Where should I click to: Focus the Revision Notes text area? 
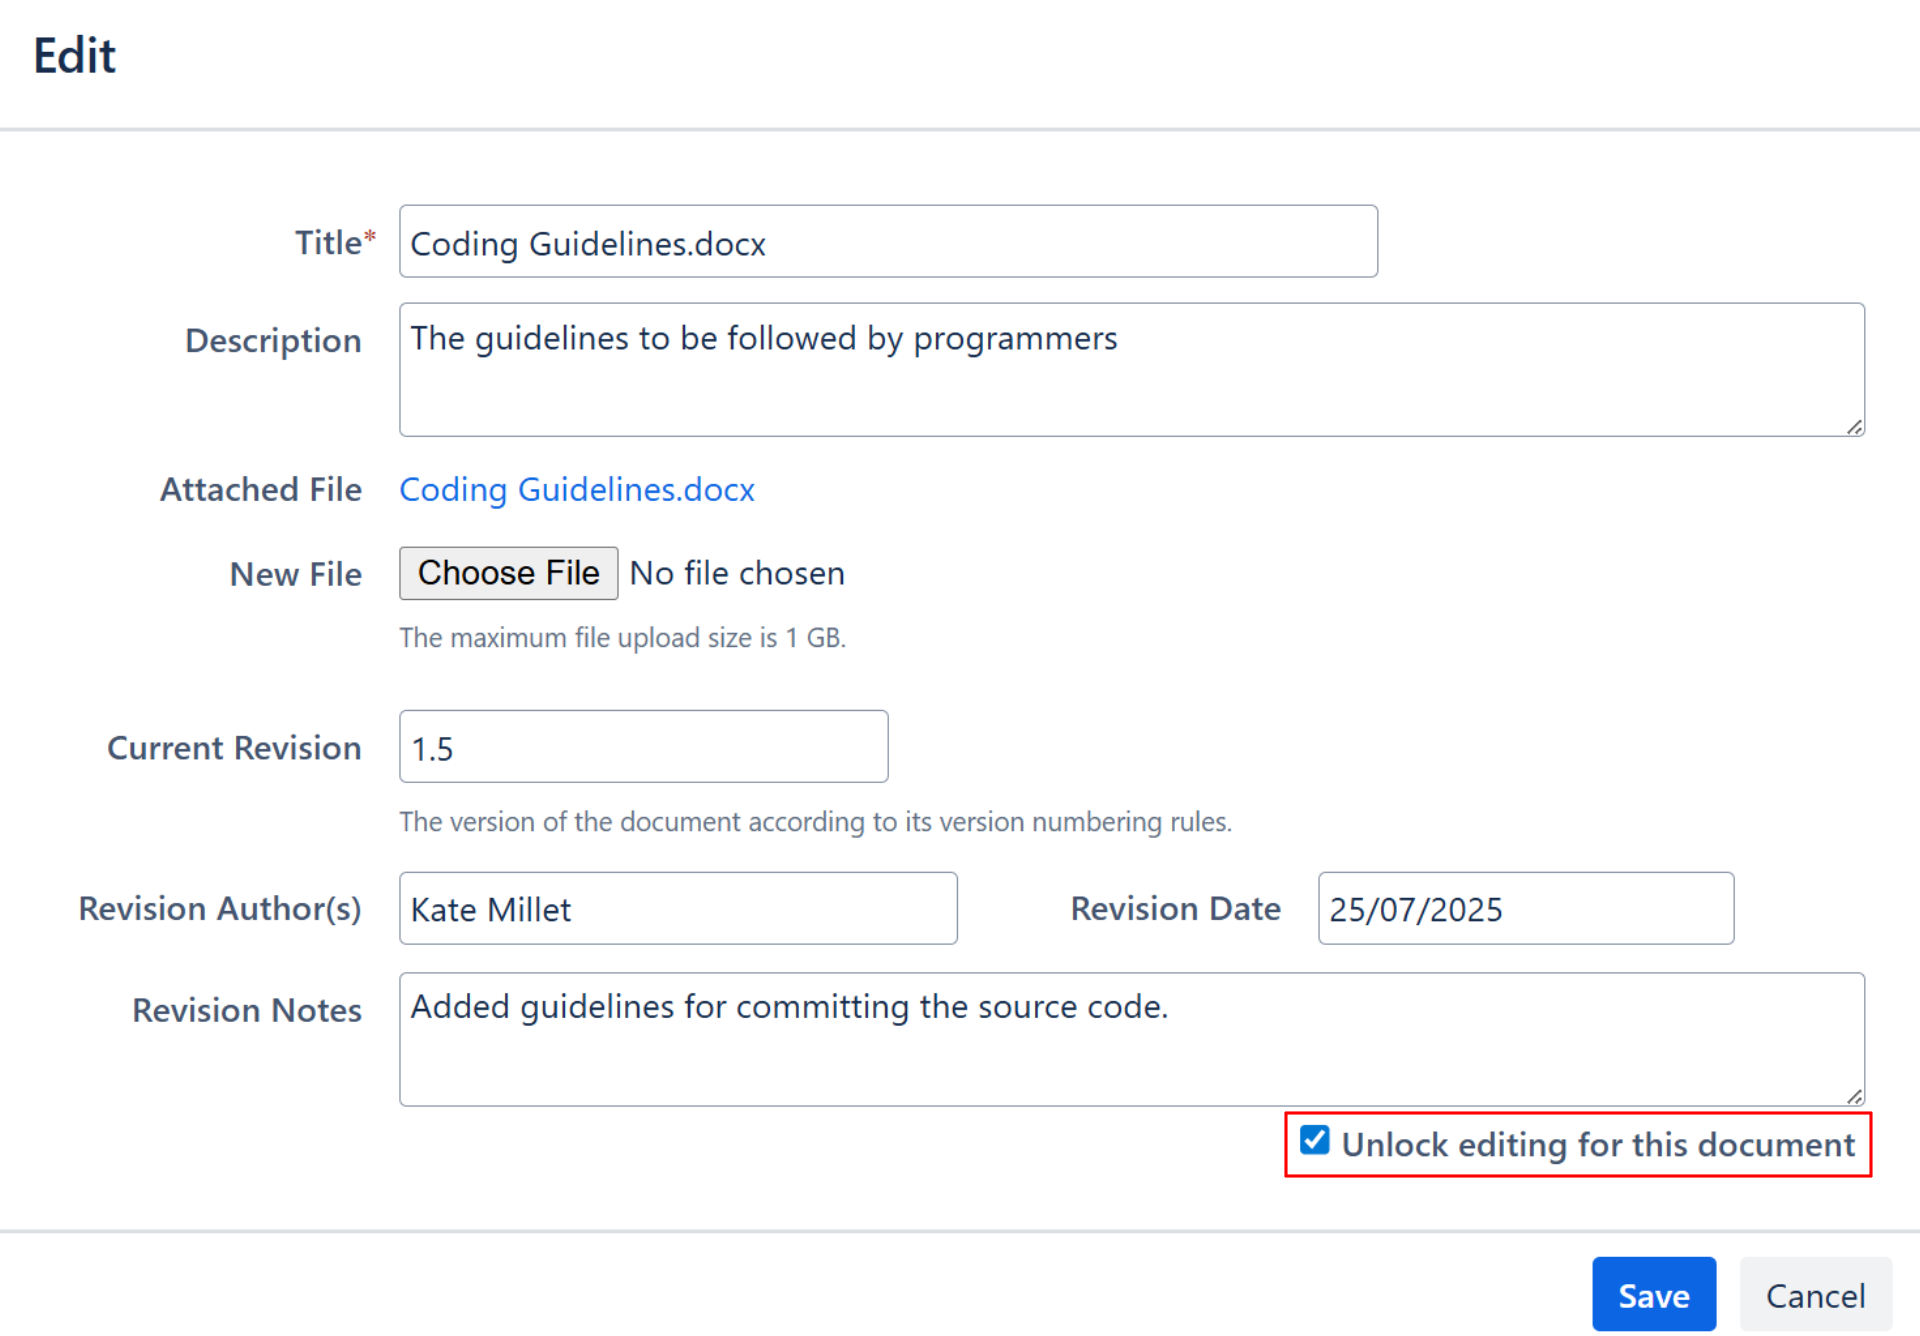(x=1130, y=1040)
